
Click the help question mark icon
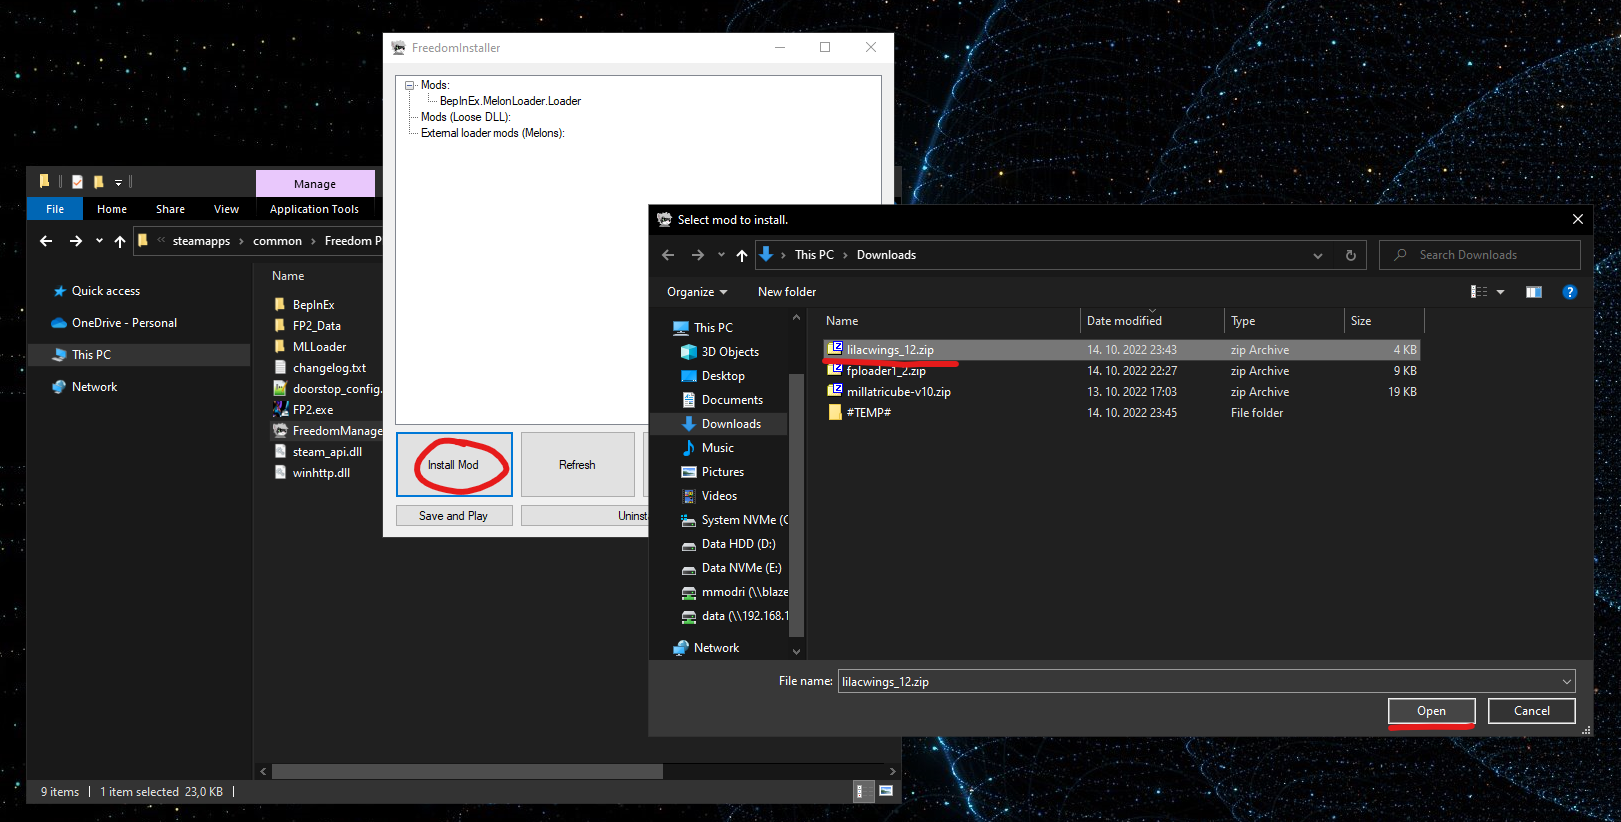[1569, 292]
